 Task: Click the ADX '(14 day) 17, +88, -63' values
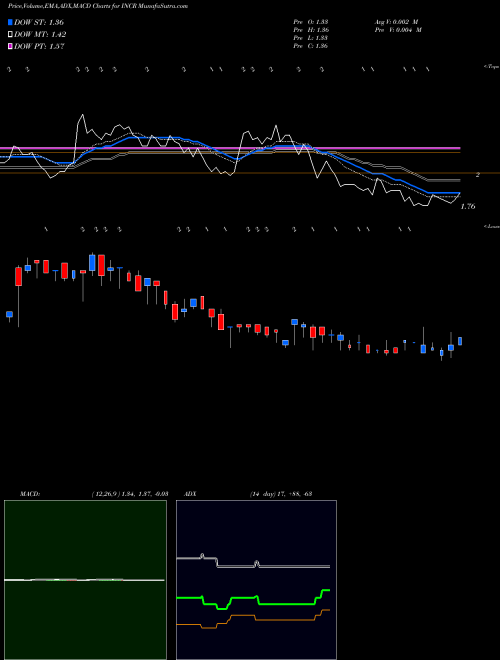pyautogui.click(x=280, y=494)
